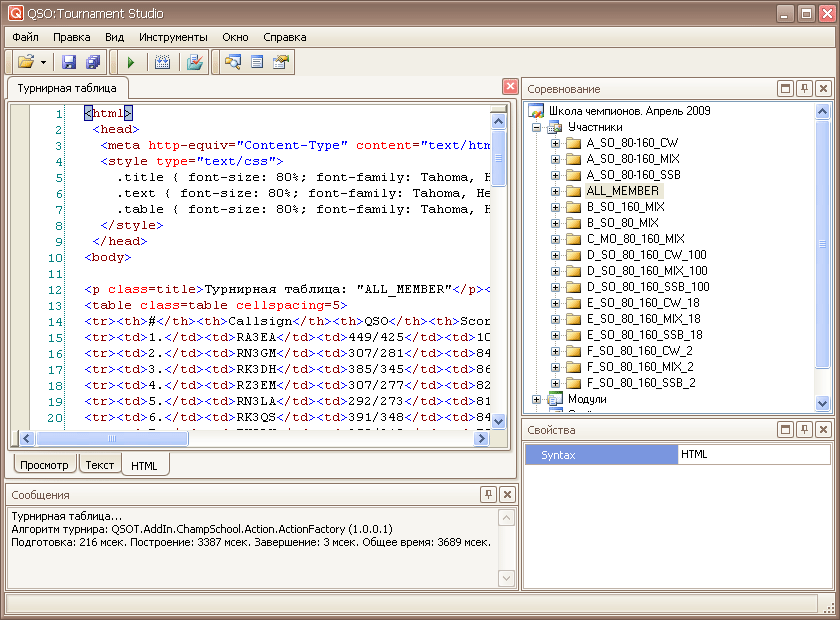Click the red checkmark report toolbar icon
Image resolution: width=840 pixels, height=620 pixels.
point(195,62)
